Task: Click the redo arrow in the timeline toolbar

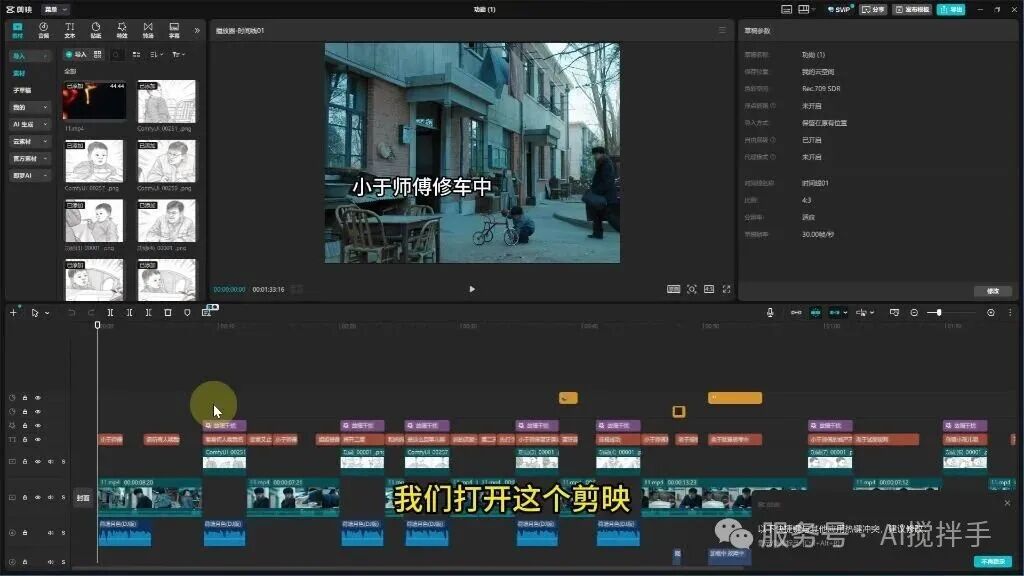Action: pyautogui.click(x=91, y=313)
